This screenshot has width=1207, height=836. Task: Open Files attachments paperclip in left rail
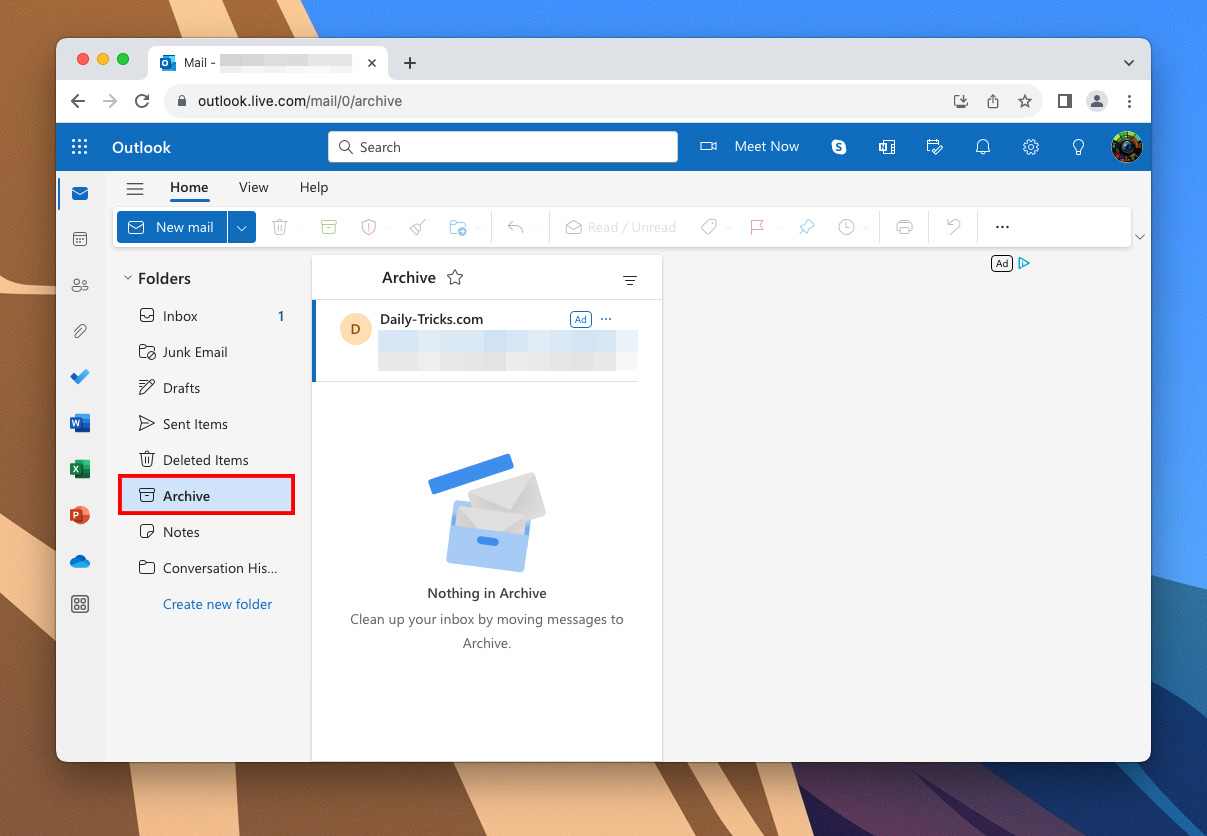pos(80,331)
